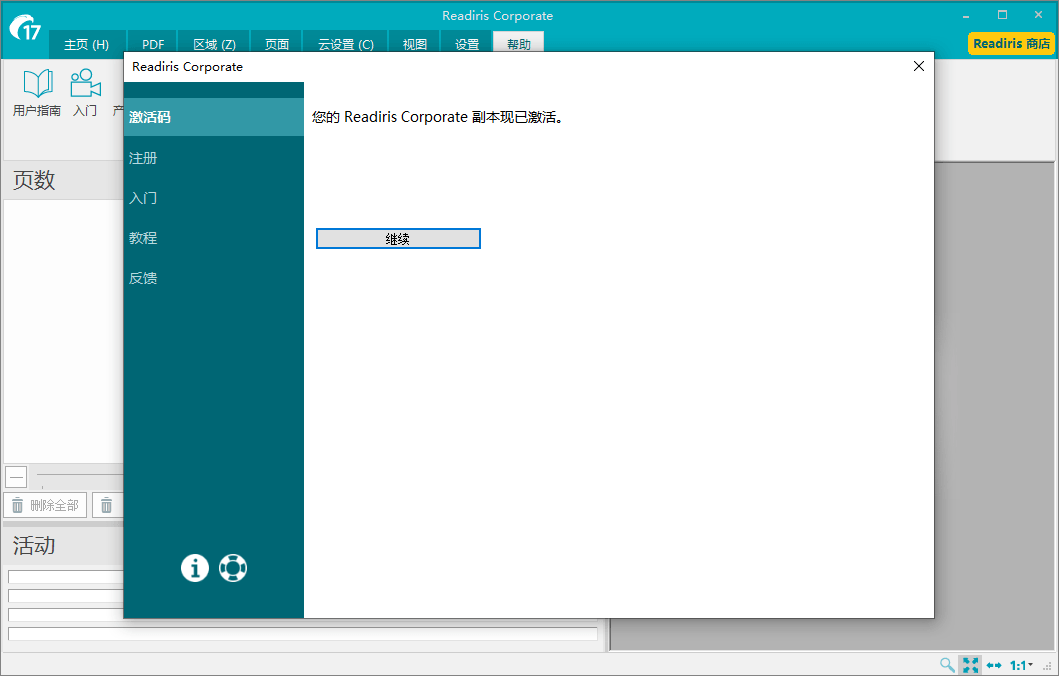Switch to the 区域 (Z) tab
This screenshot has width=1059, height=676.
click(214, 44)
